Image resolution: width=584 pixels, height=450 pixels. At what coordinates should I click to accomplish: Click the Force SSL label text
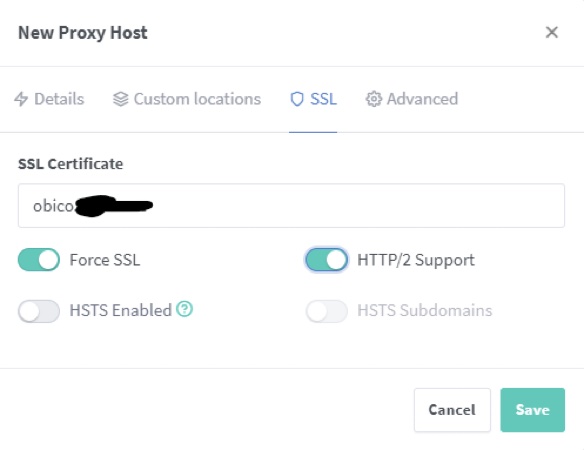pyautogui.click(x=105, y=260)
